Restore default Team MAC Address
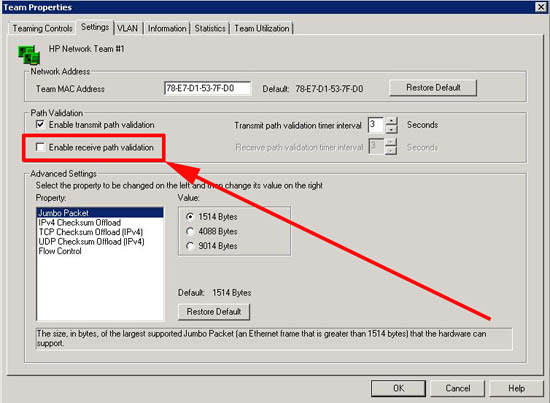The width and height of the screenshot is (550, 403). point(433,88)
